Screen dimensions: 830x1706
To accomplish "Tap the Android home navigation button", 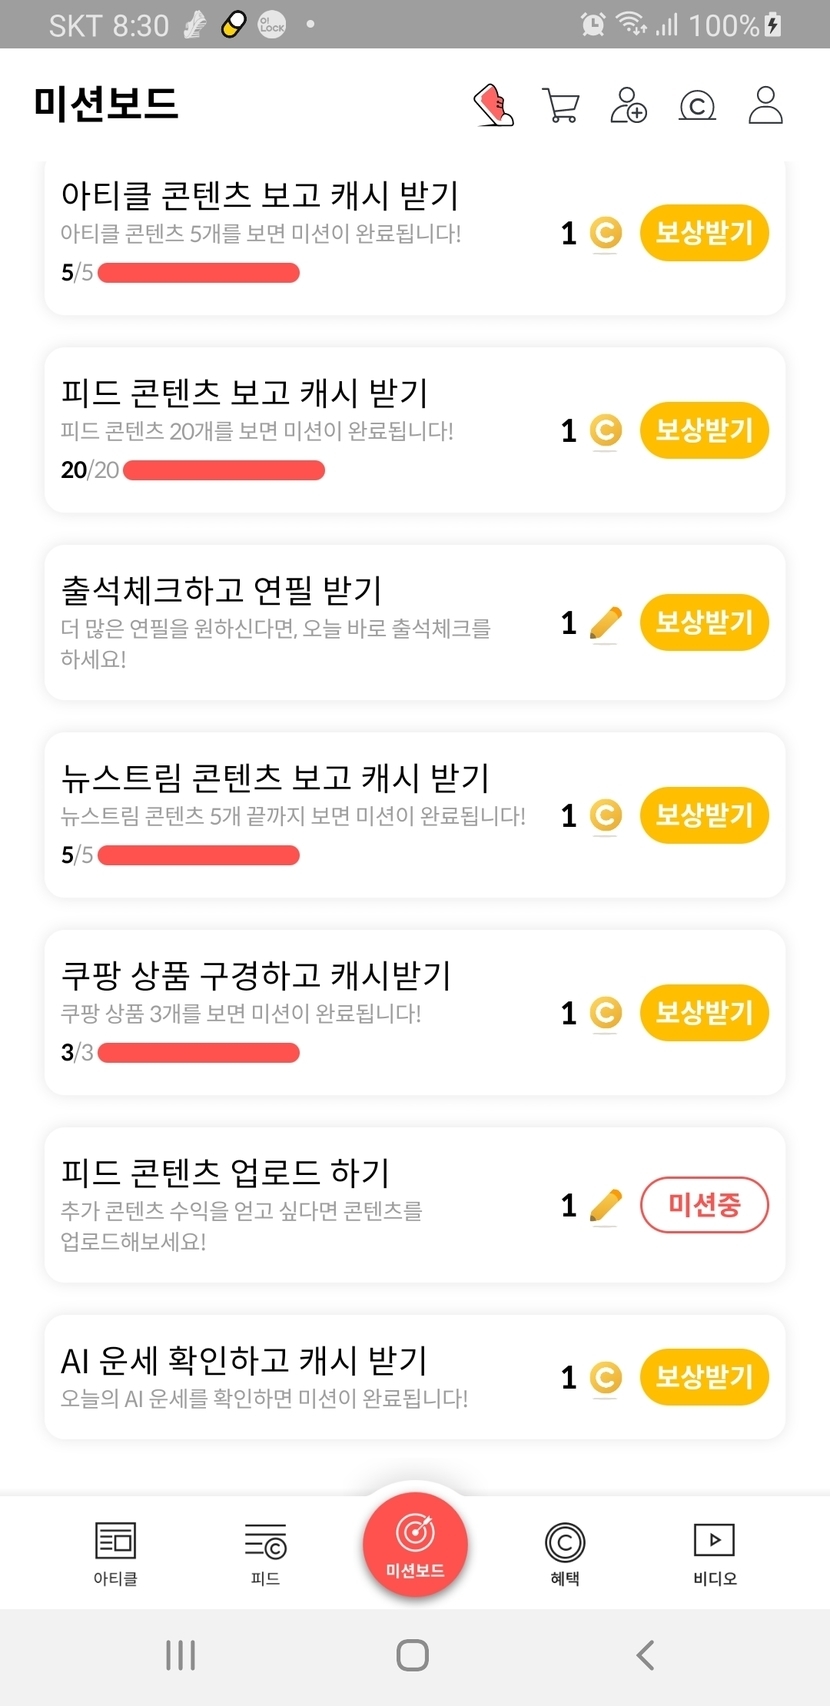I will (413, 1655).
